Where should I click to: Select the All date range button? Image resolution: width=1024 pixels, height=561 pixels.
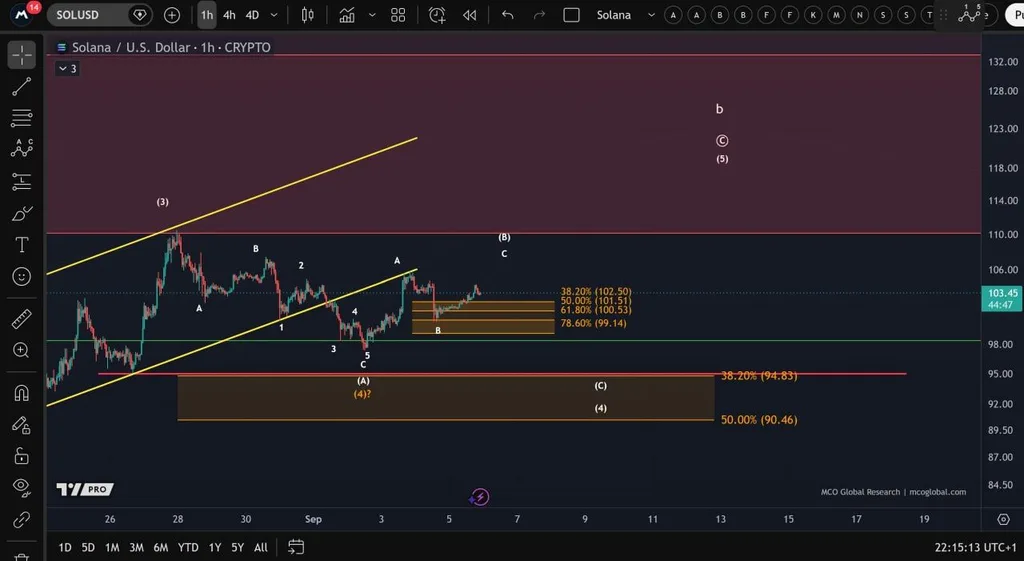(261, 547)
